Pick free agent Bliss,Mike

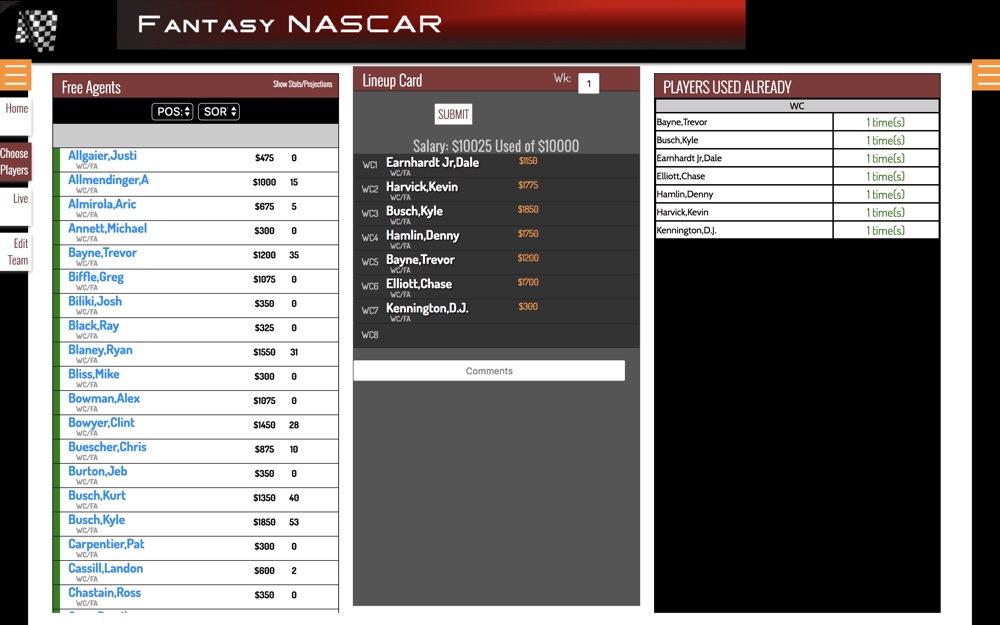(94, 374)
